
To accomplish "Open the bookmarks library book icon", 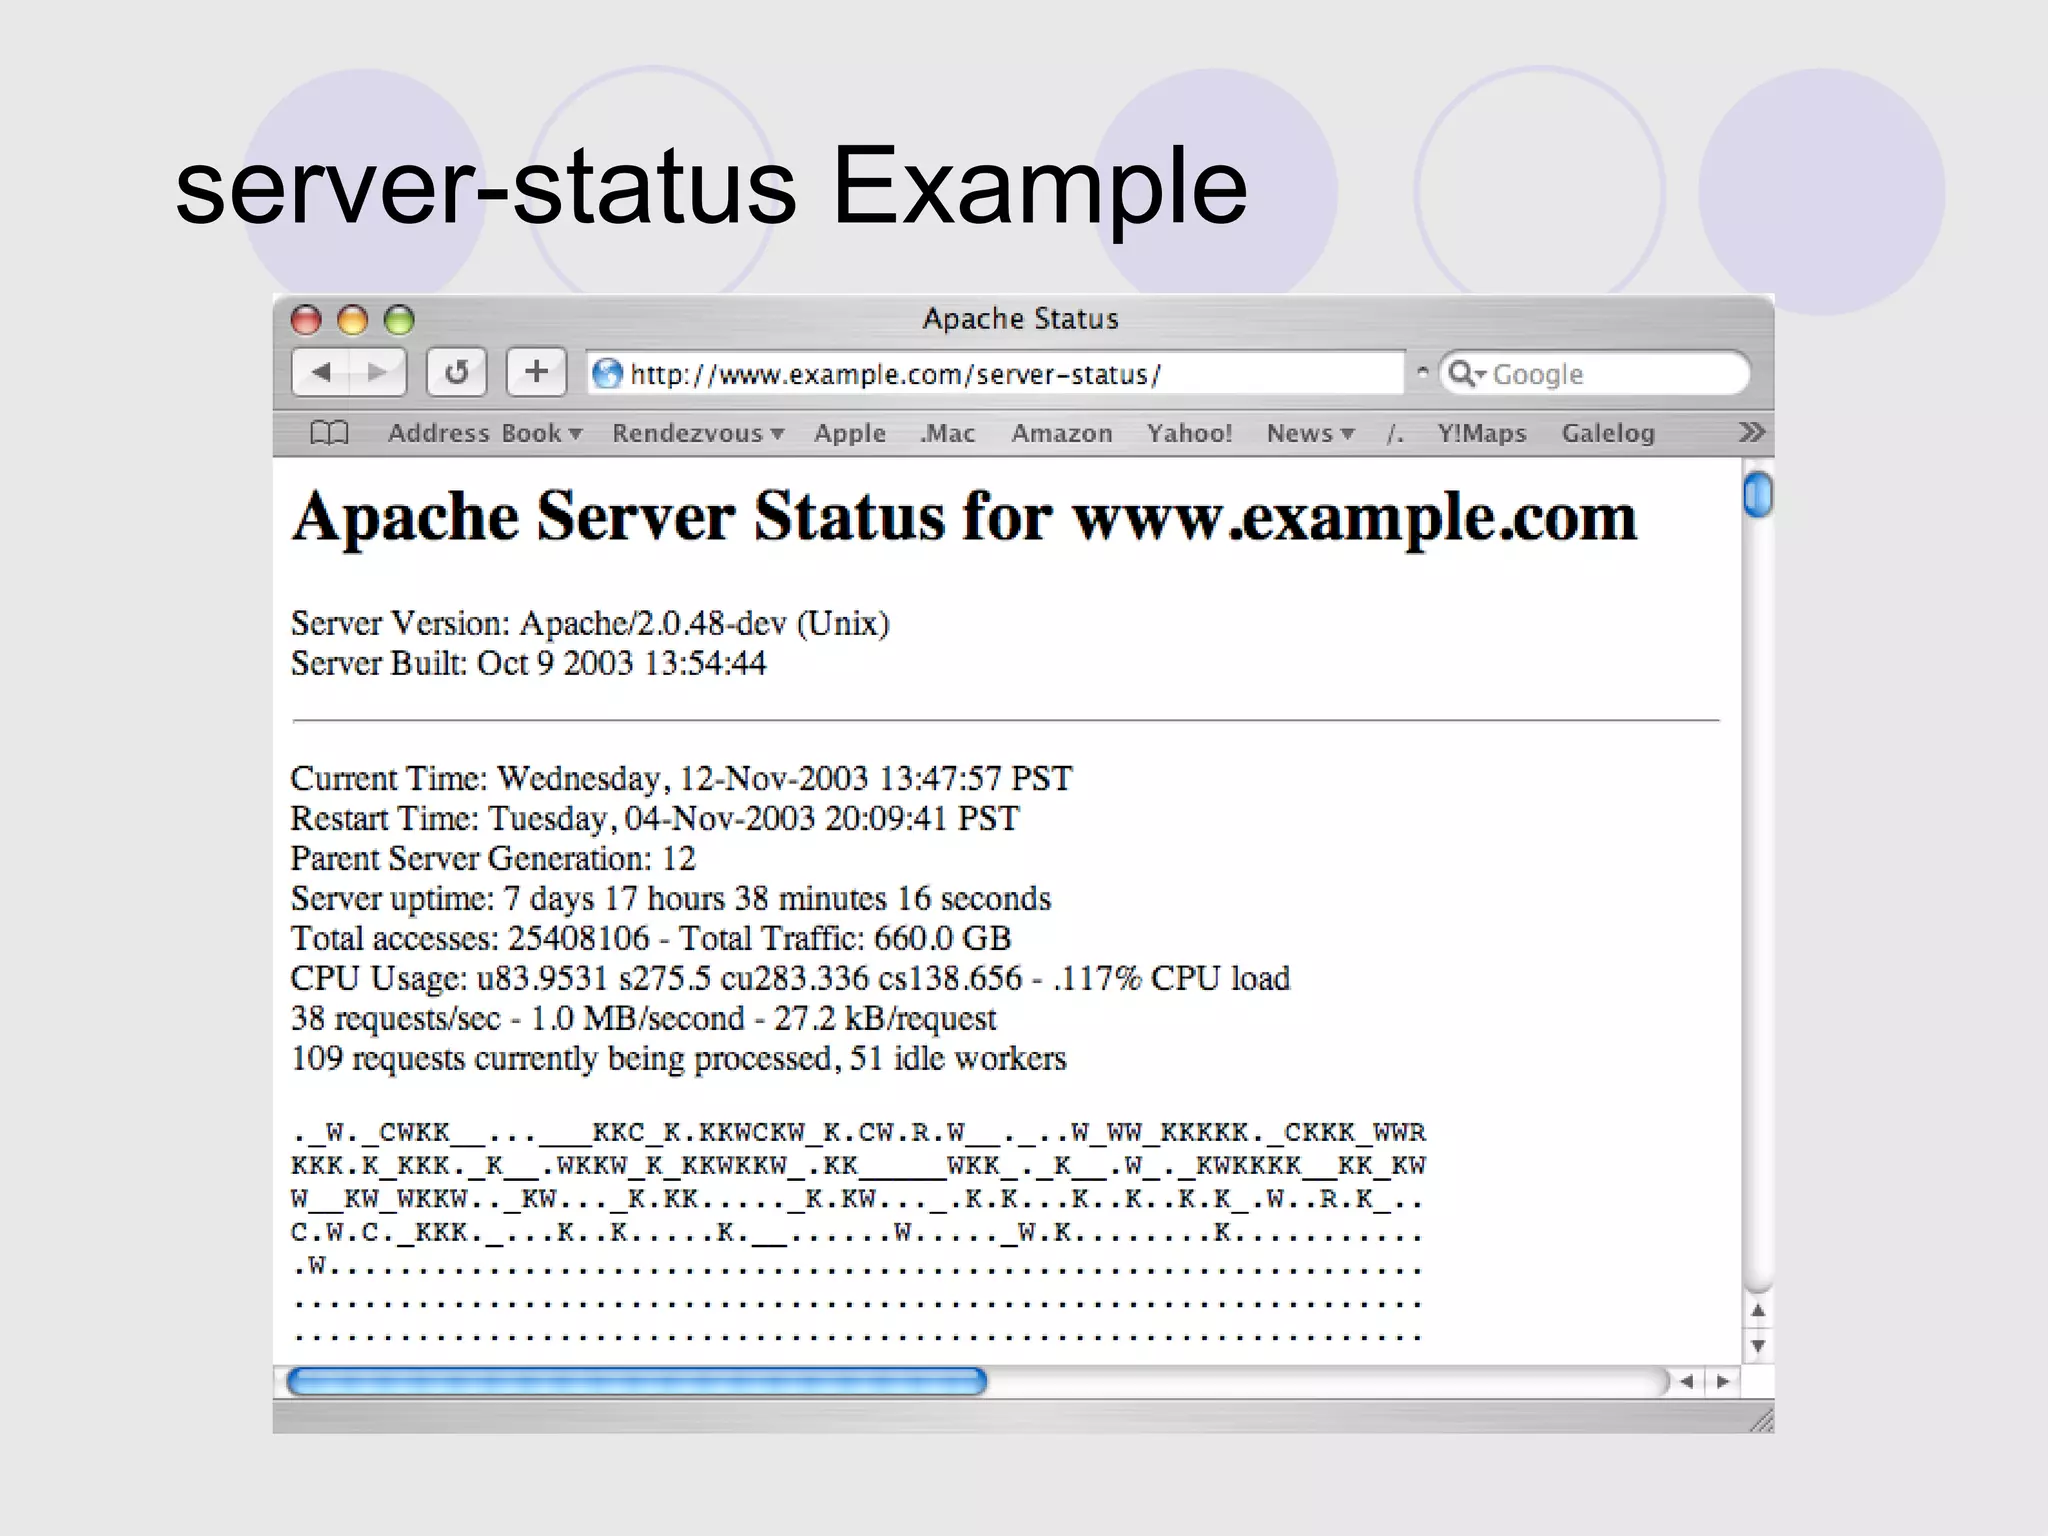I will pos(329,433).
